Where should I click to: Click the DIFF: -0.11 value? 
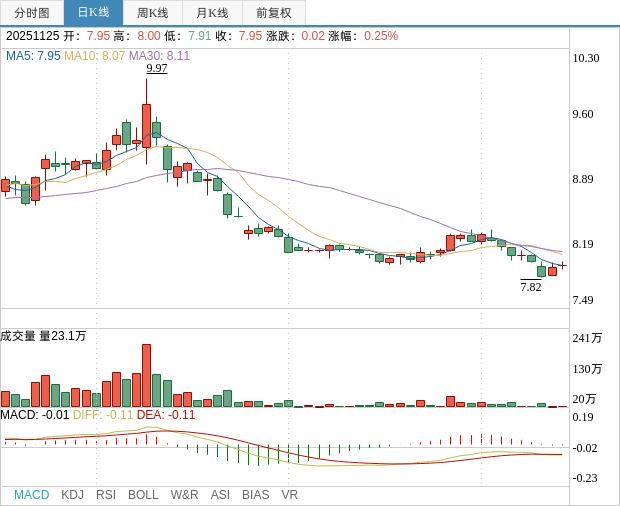pos(103,415)
